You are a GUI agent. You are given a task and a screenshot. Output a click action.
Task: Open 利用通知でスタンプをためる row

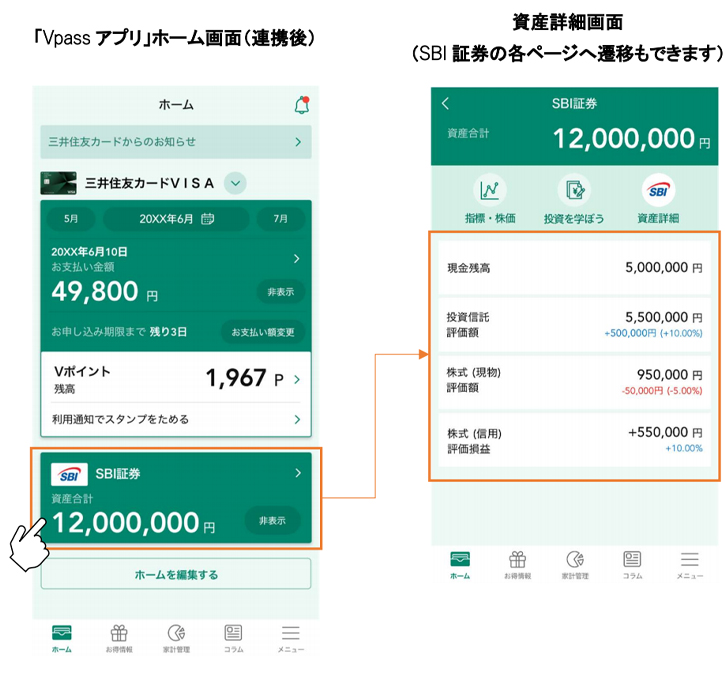tap(176, 419)
